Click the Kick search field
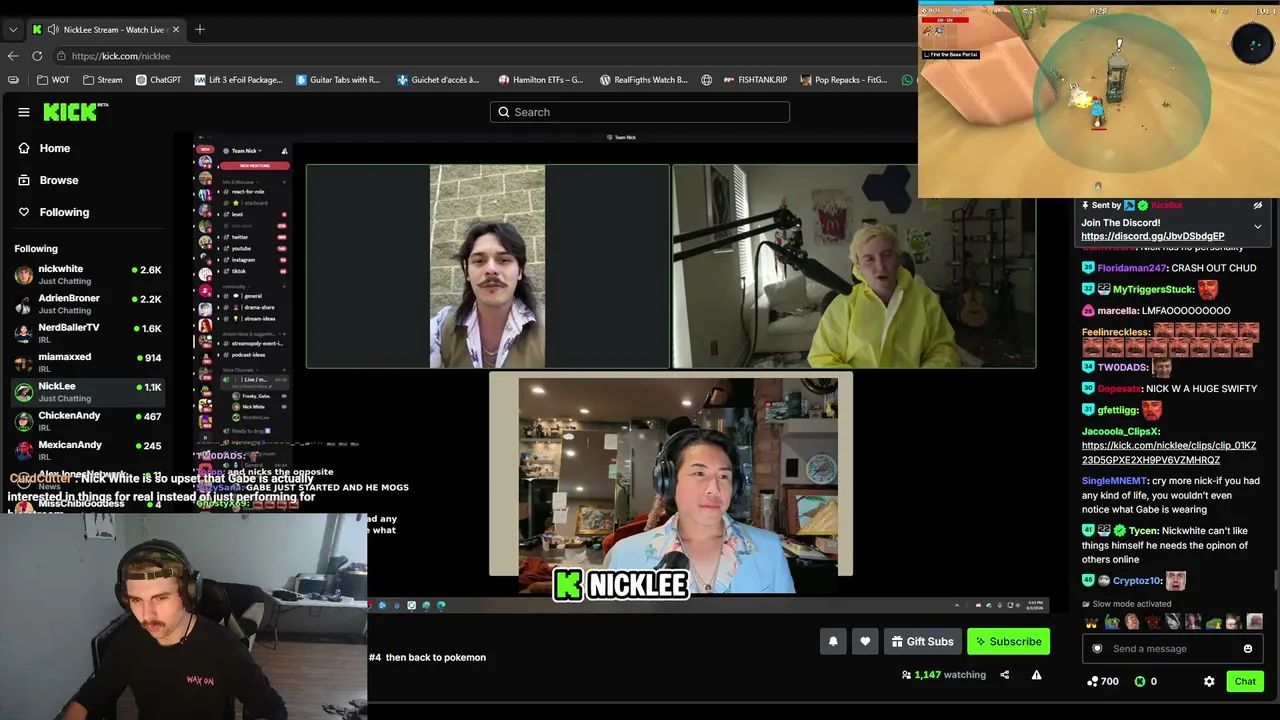 pos(640,112)
